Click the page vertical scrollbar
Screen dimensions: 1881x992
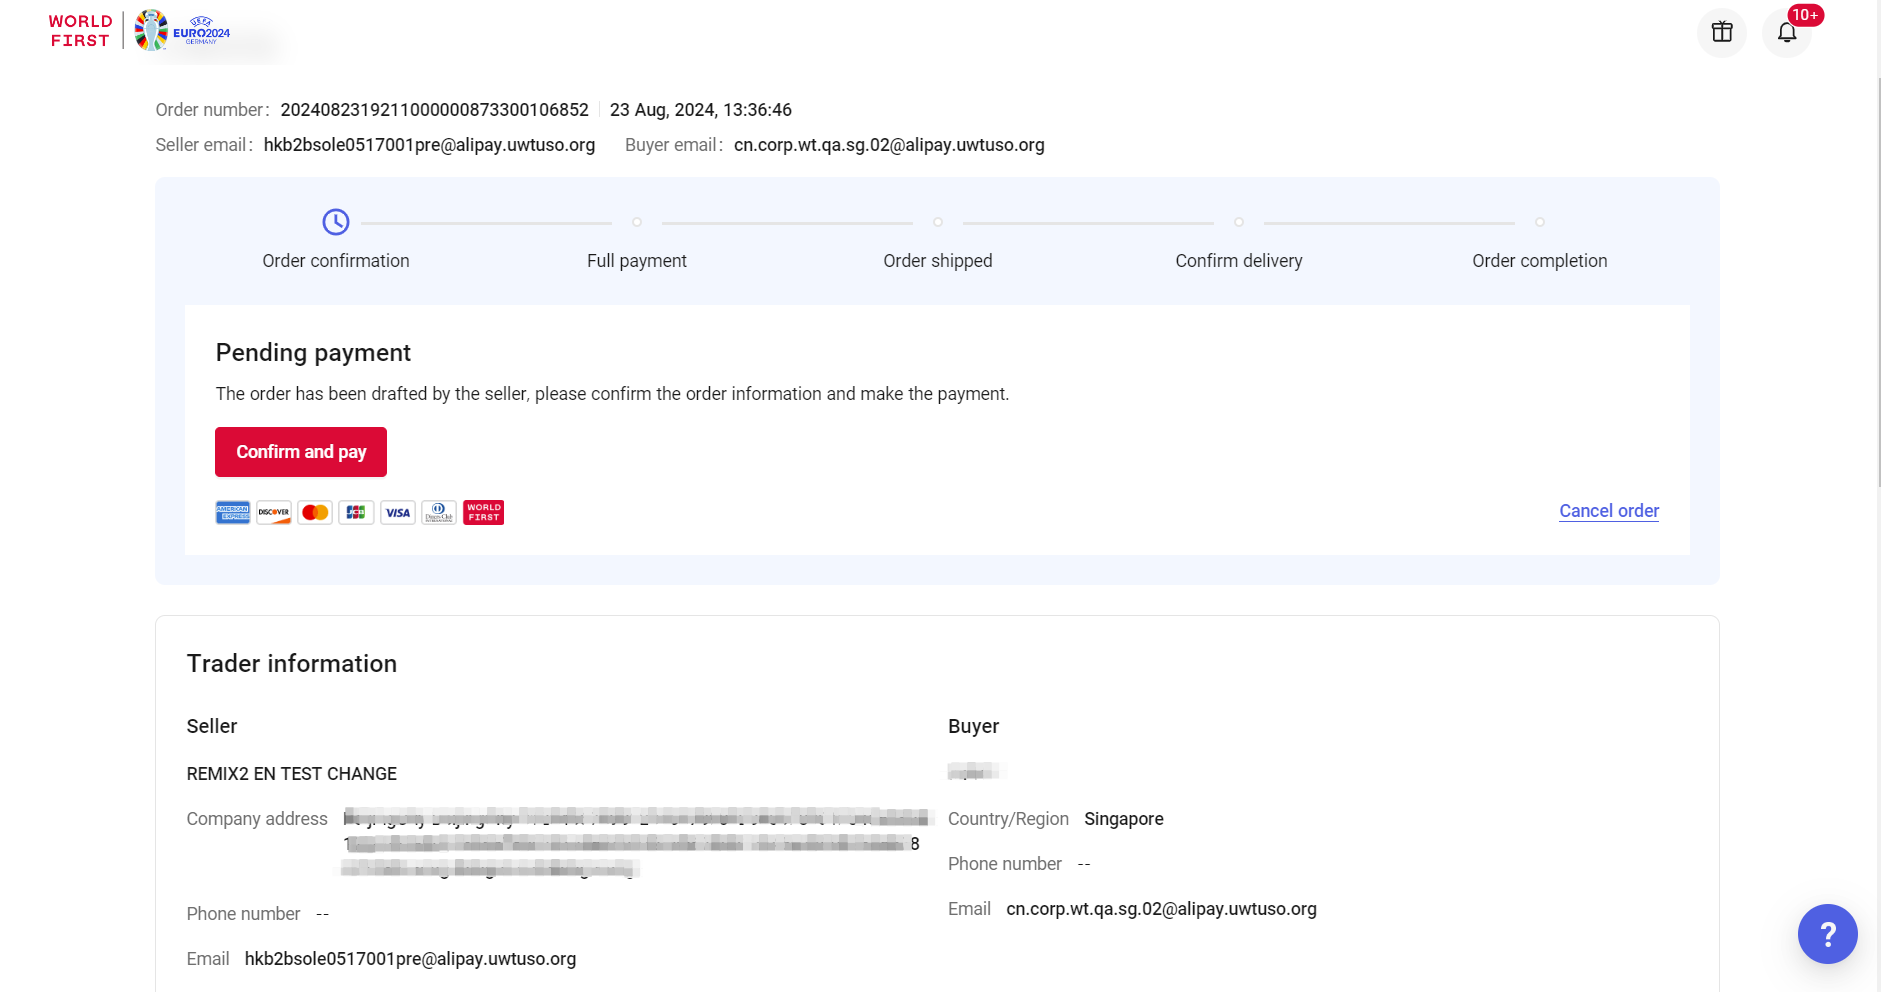click(x=1877, y=300)
